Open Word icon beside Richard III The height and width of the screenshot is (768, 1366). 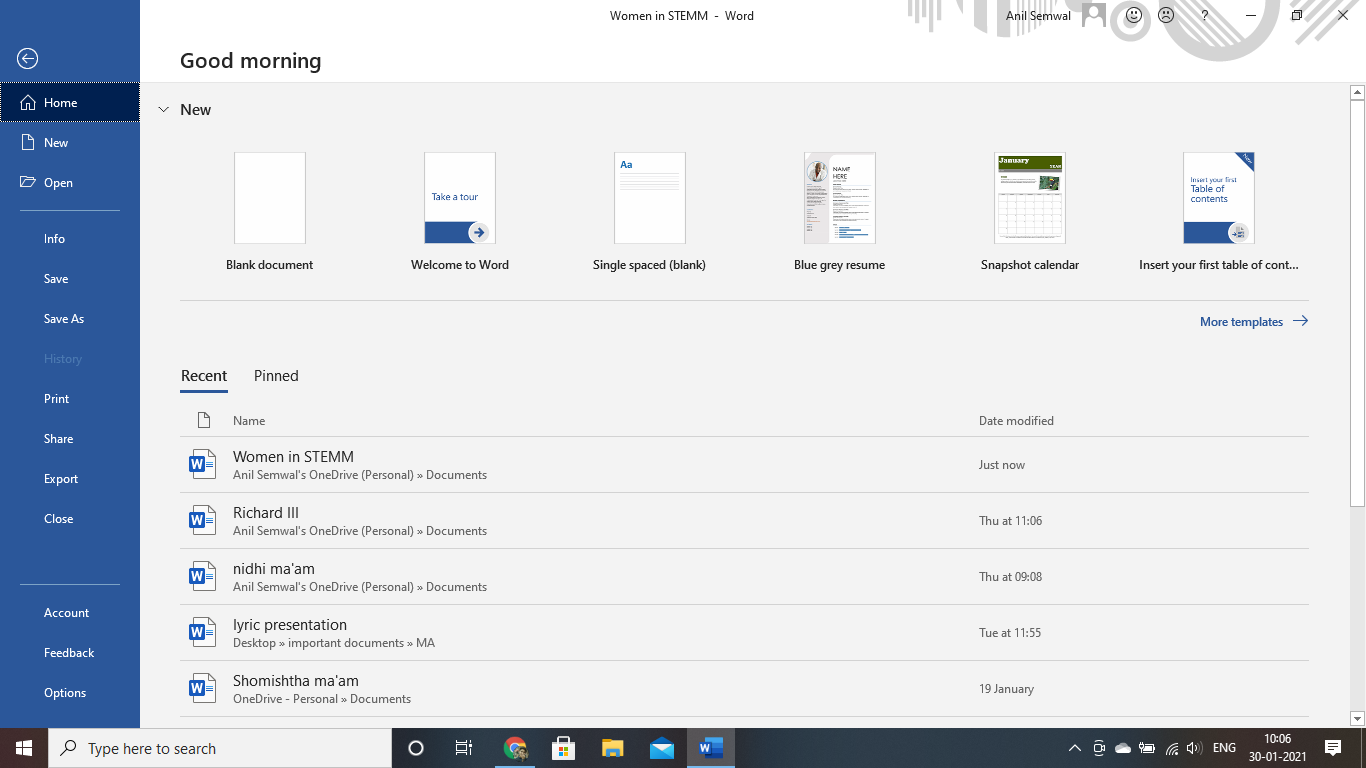click(x=203, y=520)
